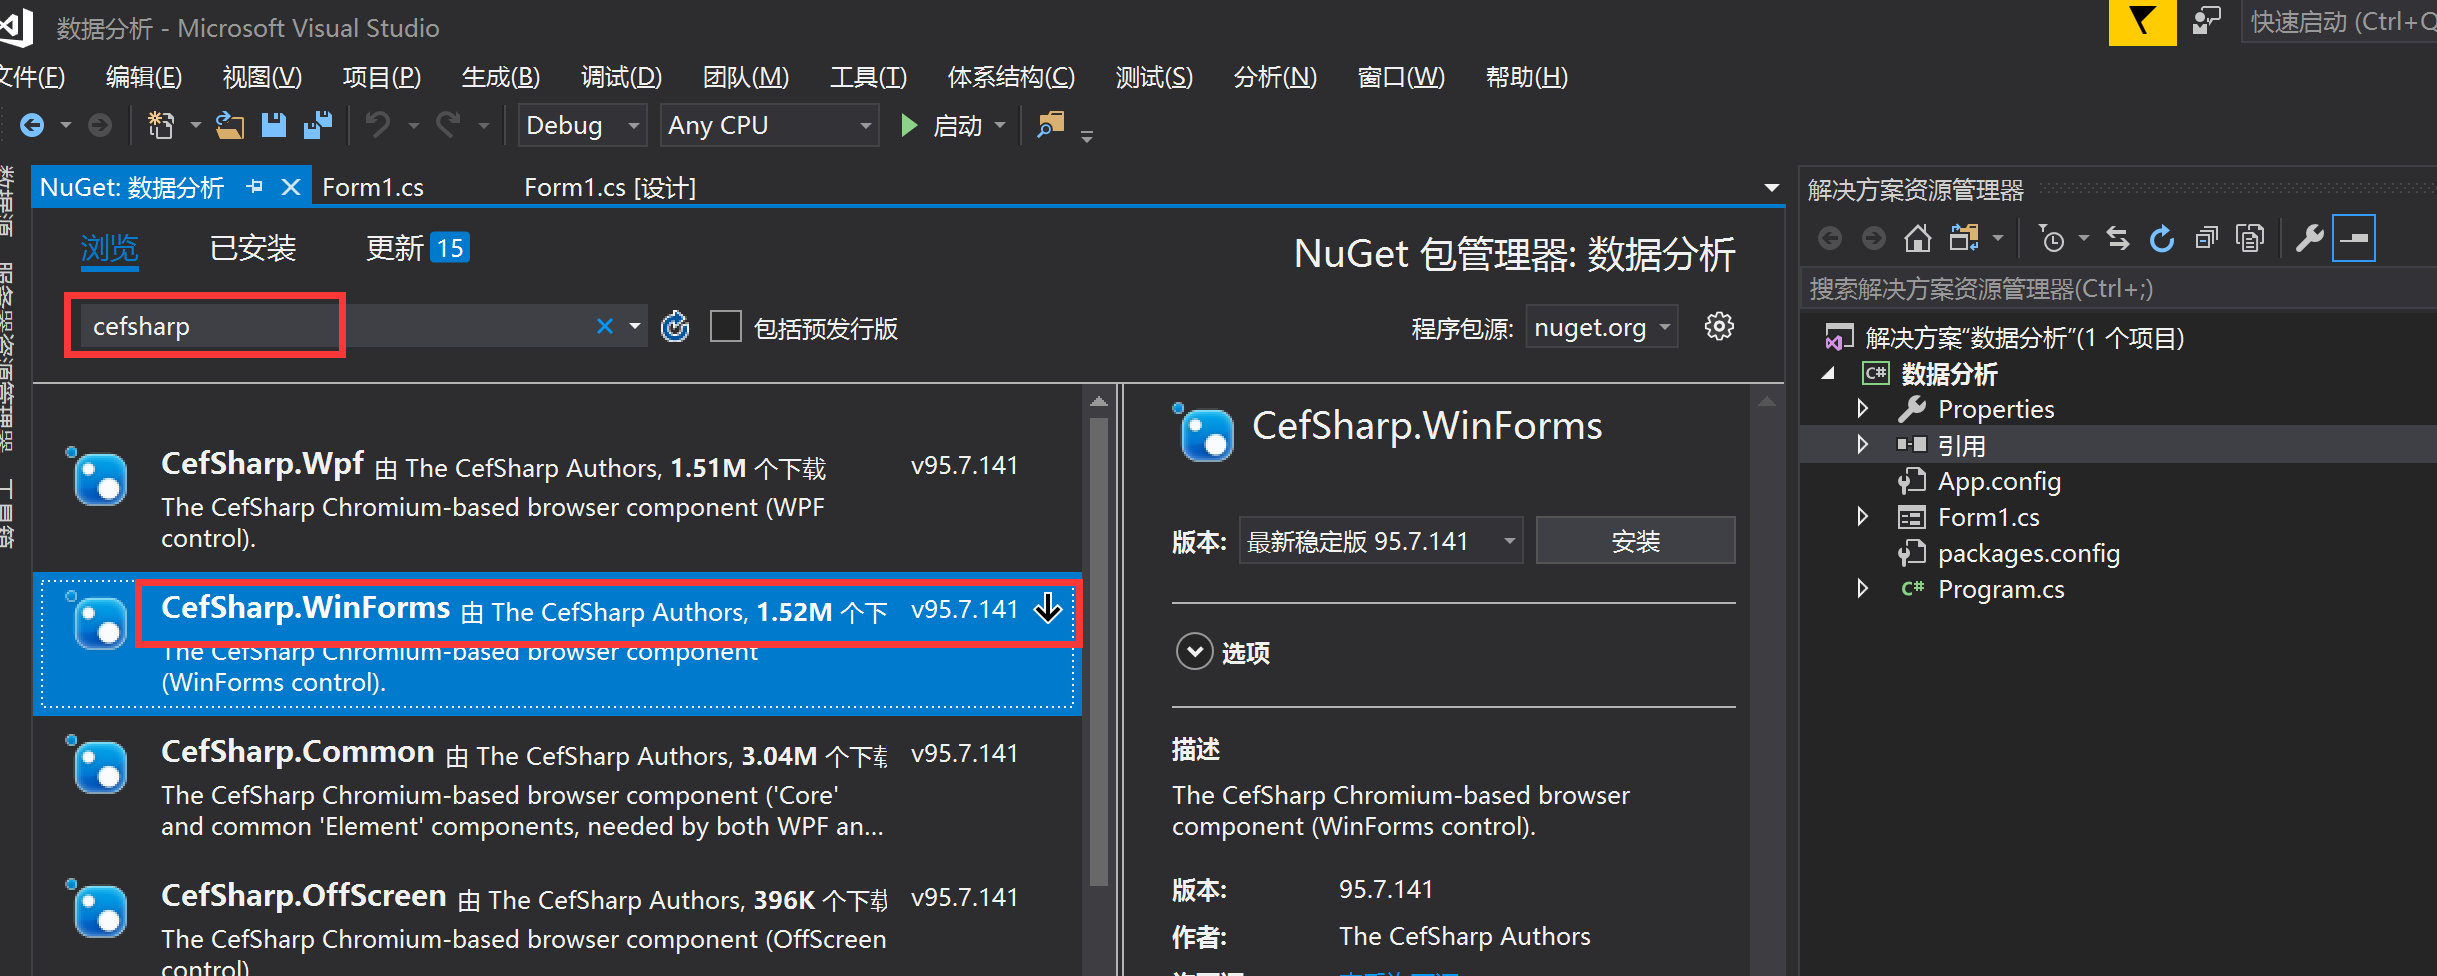The height and width of the screenshot is (976, 2437).
Task: Click Sync with Active Document icon in Solution Explorer
Action: pos(2117,239)
